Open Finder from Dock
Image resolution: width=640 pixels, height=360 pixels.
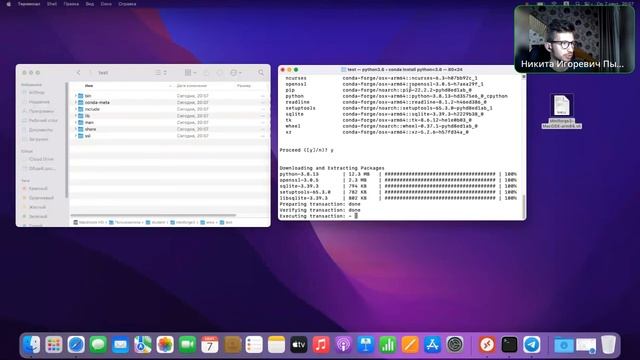click(x=31, y=345)
